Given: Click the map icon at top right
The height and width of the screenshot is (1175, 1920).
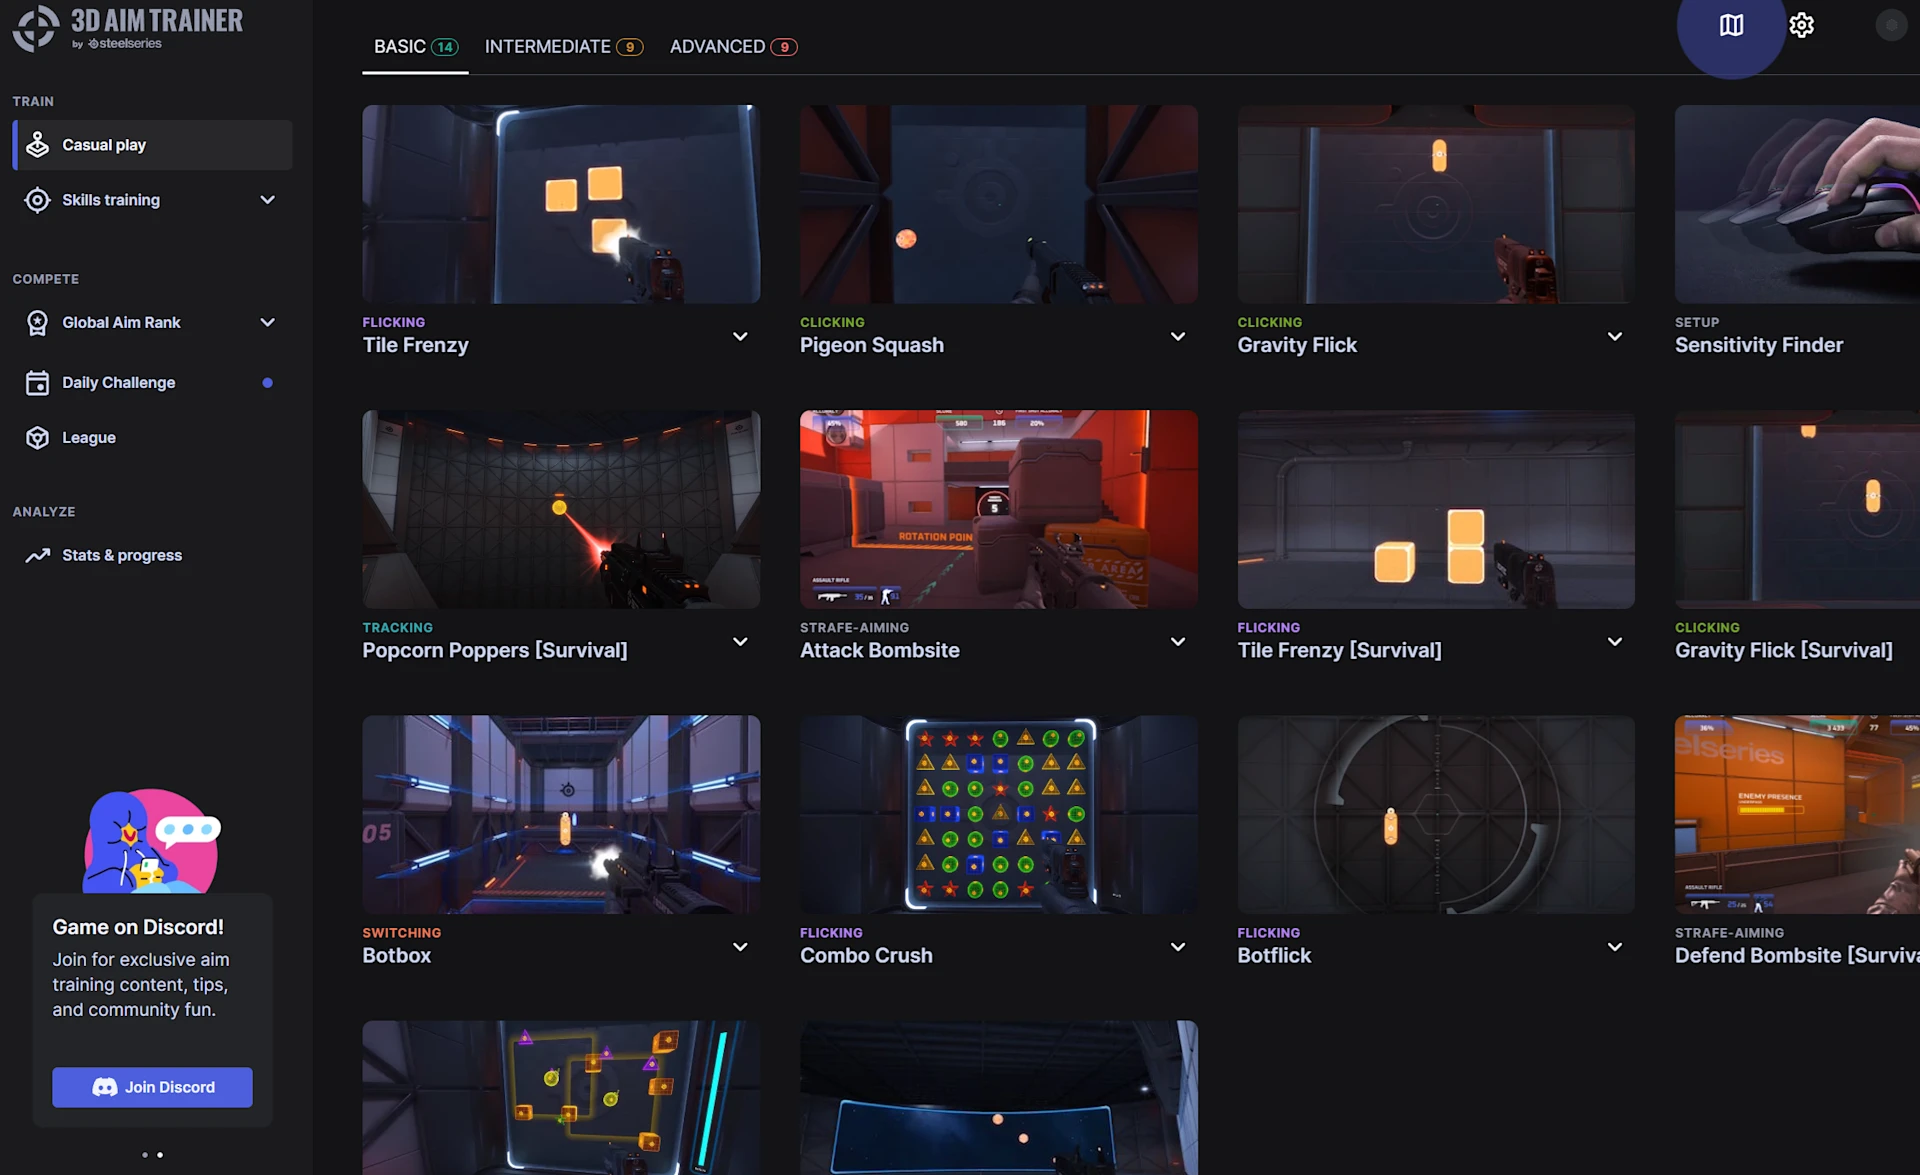Looking at the screenshot, I should tap(1731, 26).
